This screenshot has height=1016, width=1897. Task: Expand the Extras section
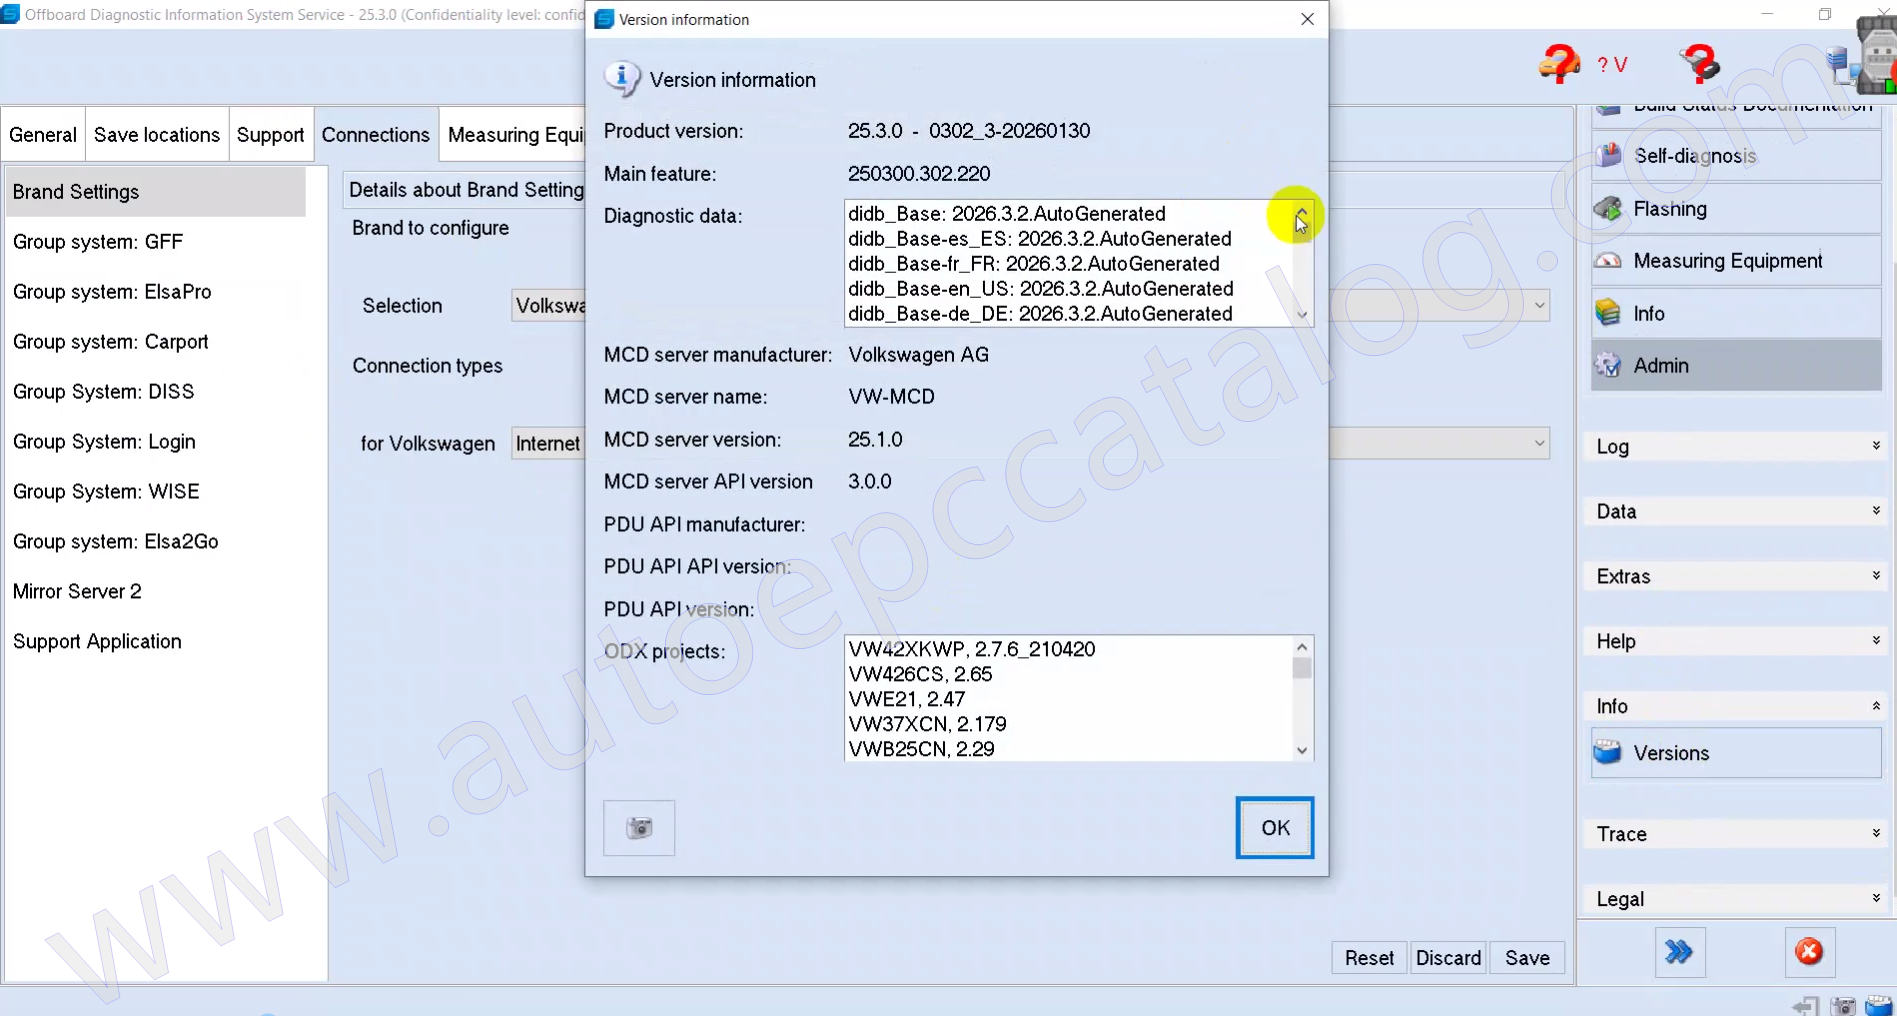click(x=1735, y=577)
